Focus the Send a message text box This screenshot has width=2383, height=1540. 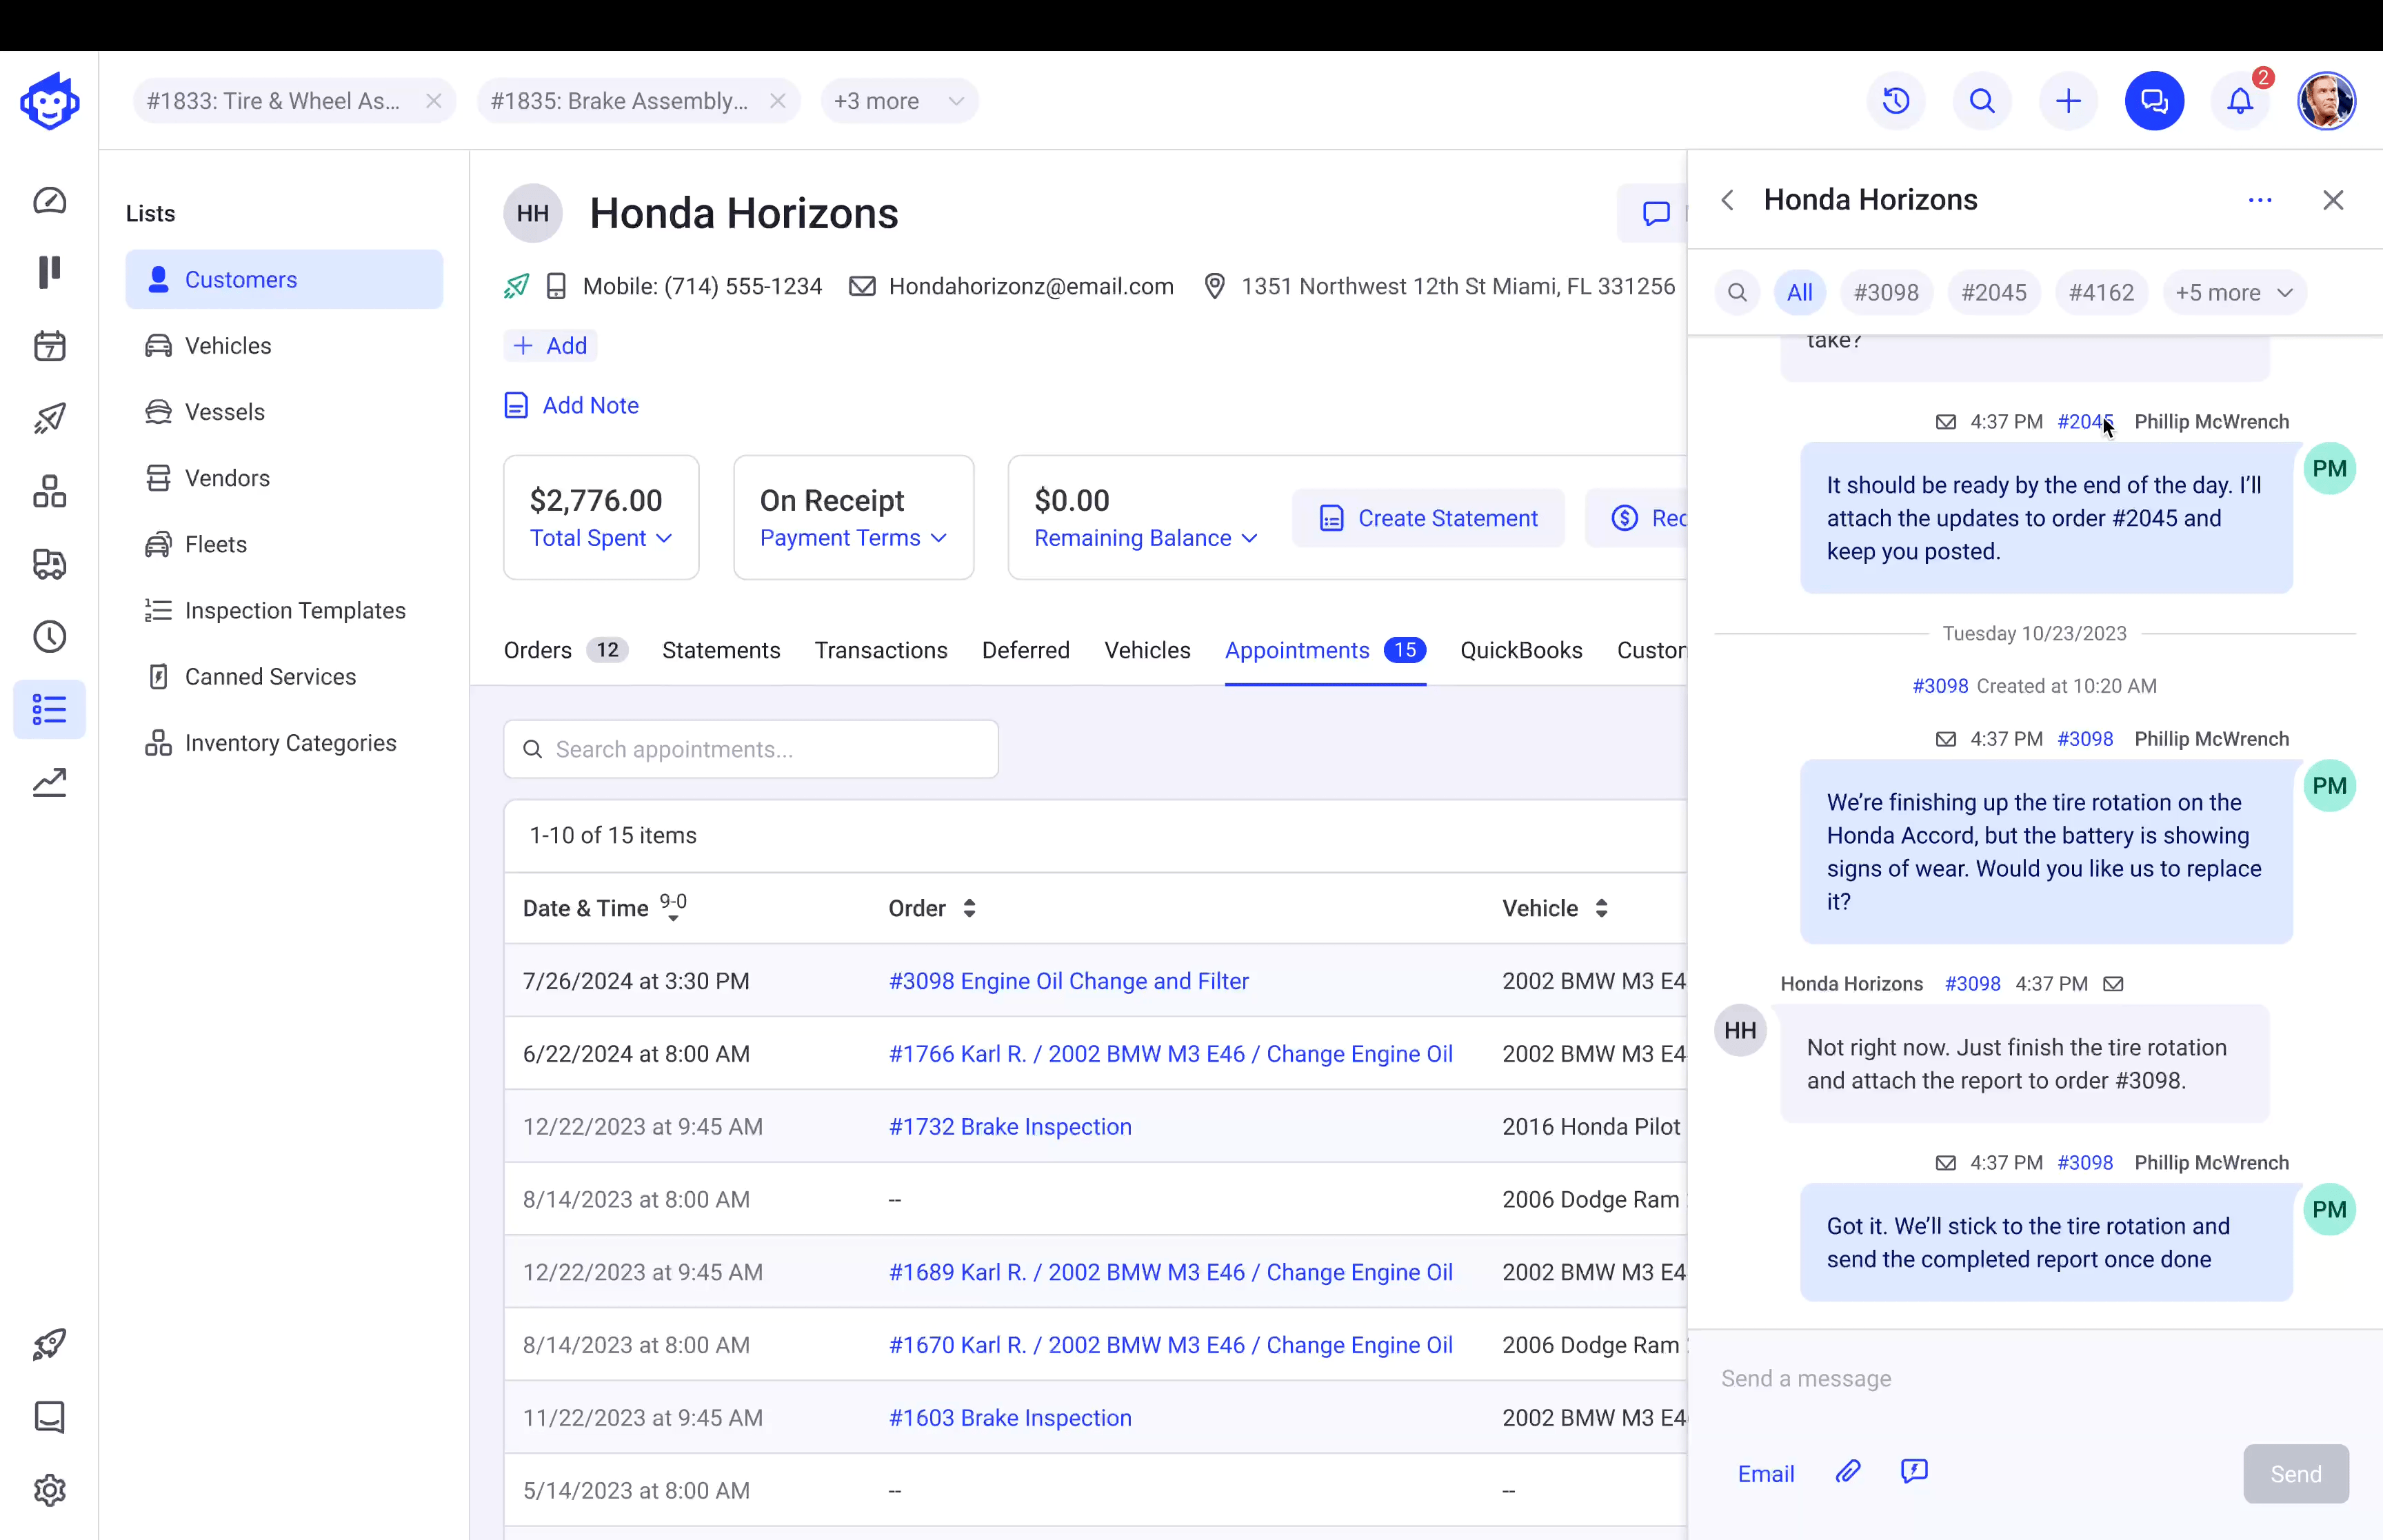pos(2035,1379)
